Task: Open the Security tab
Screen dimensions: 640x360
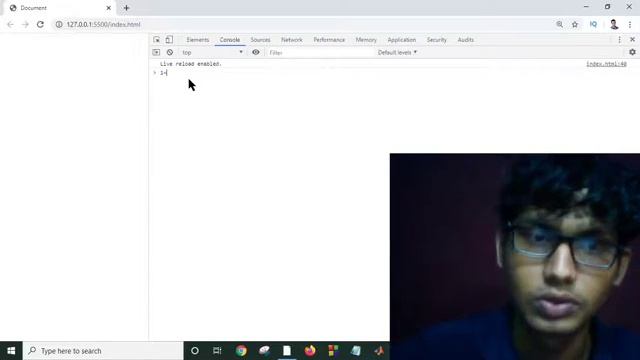Action: tap(437, 40)
